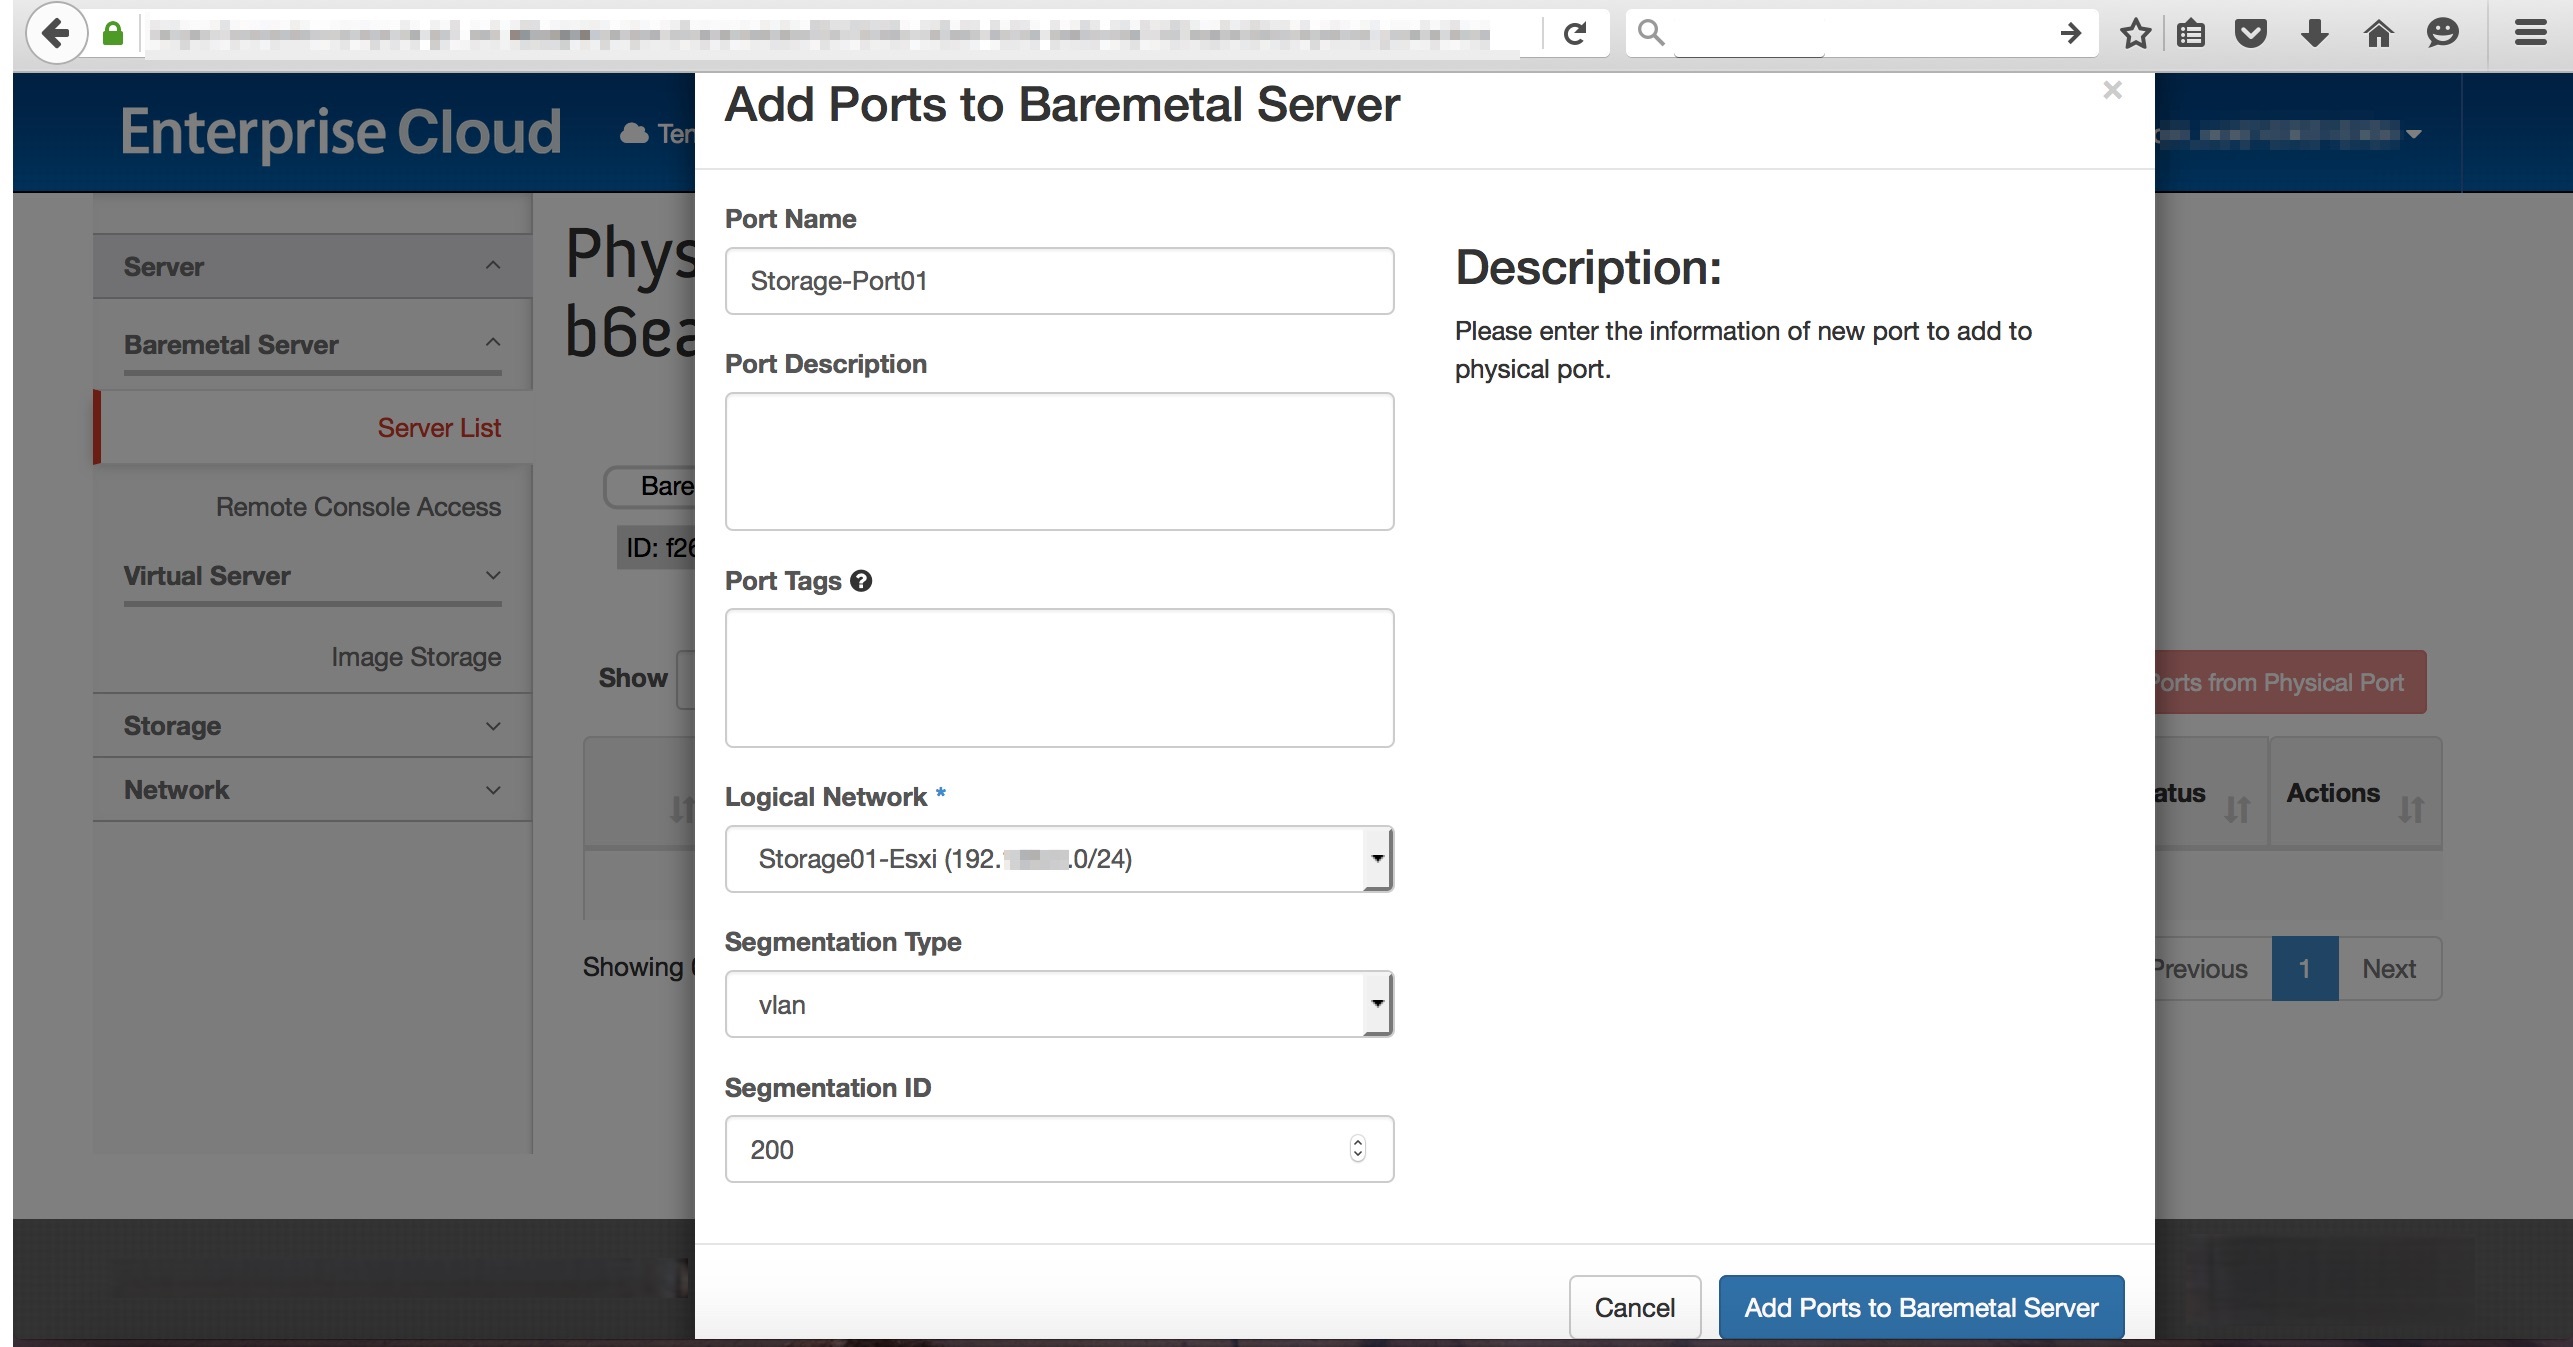Click the Port Tags help icon

click(x=861, y=581)
